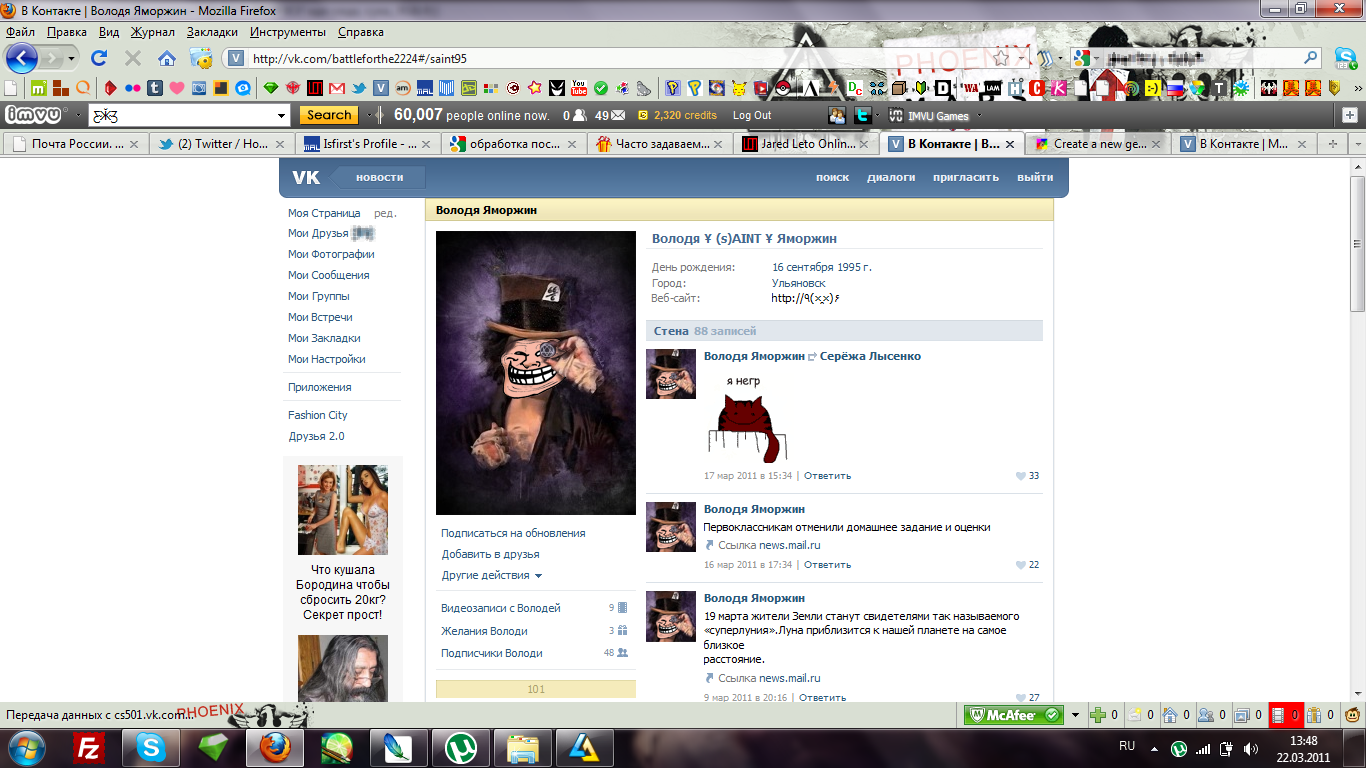Open the Gmail bookmark icon
The height and width of the screenshot is (768, 1366).
337,88
